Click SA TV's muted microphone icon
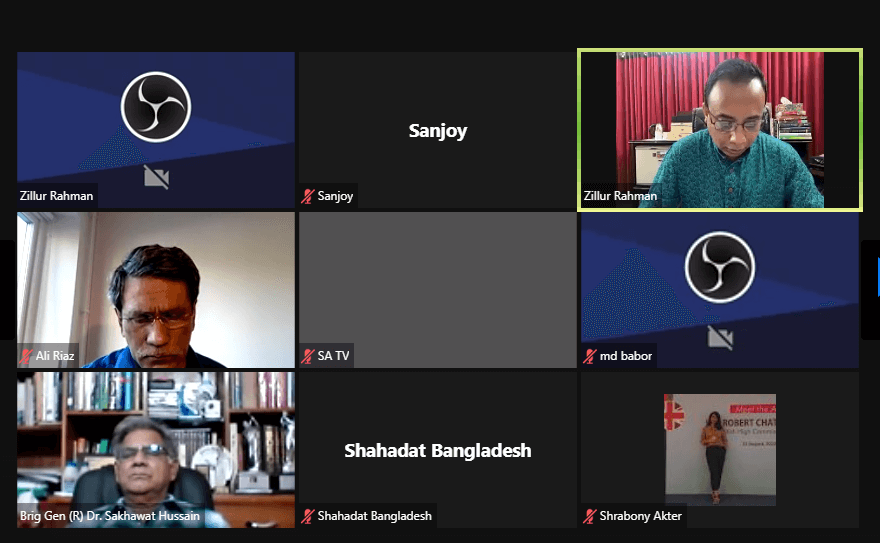Viewport: 880px width, 543px height. 308,356
